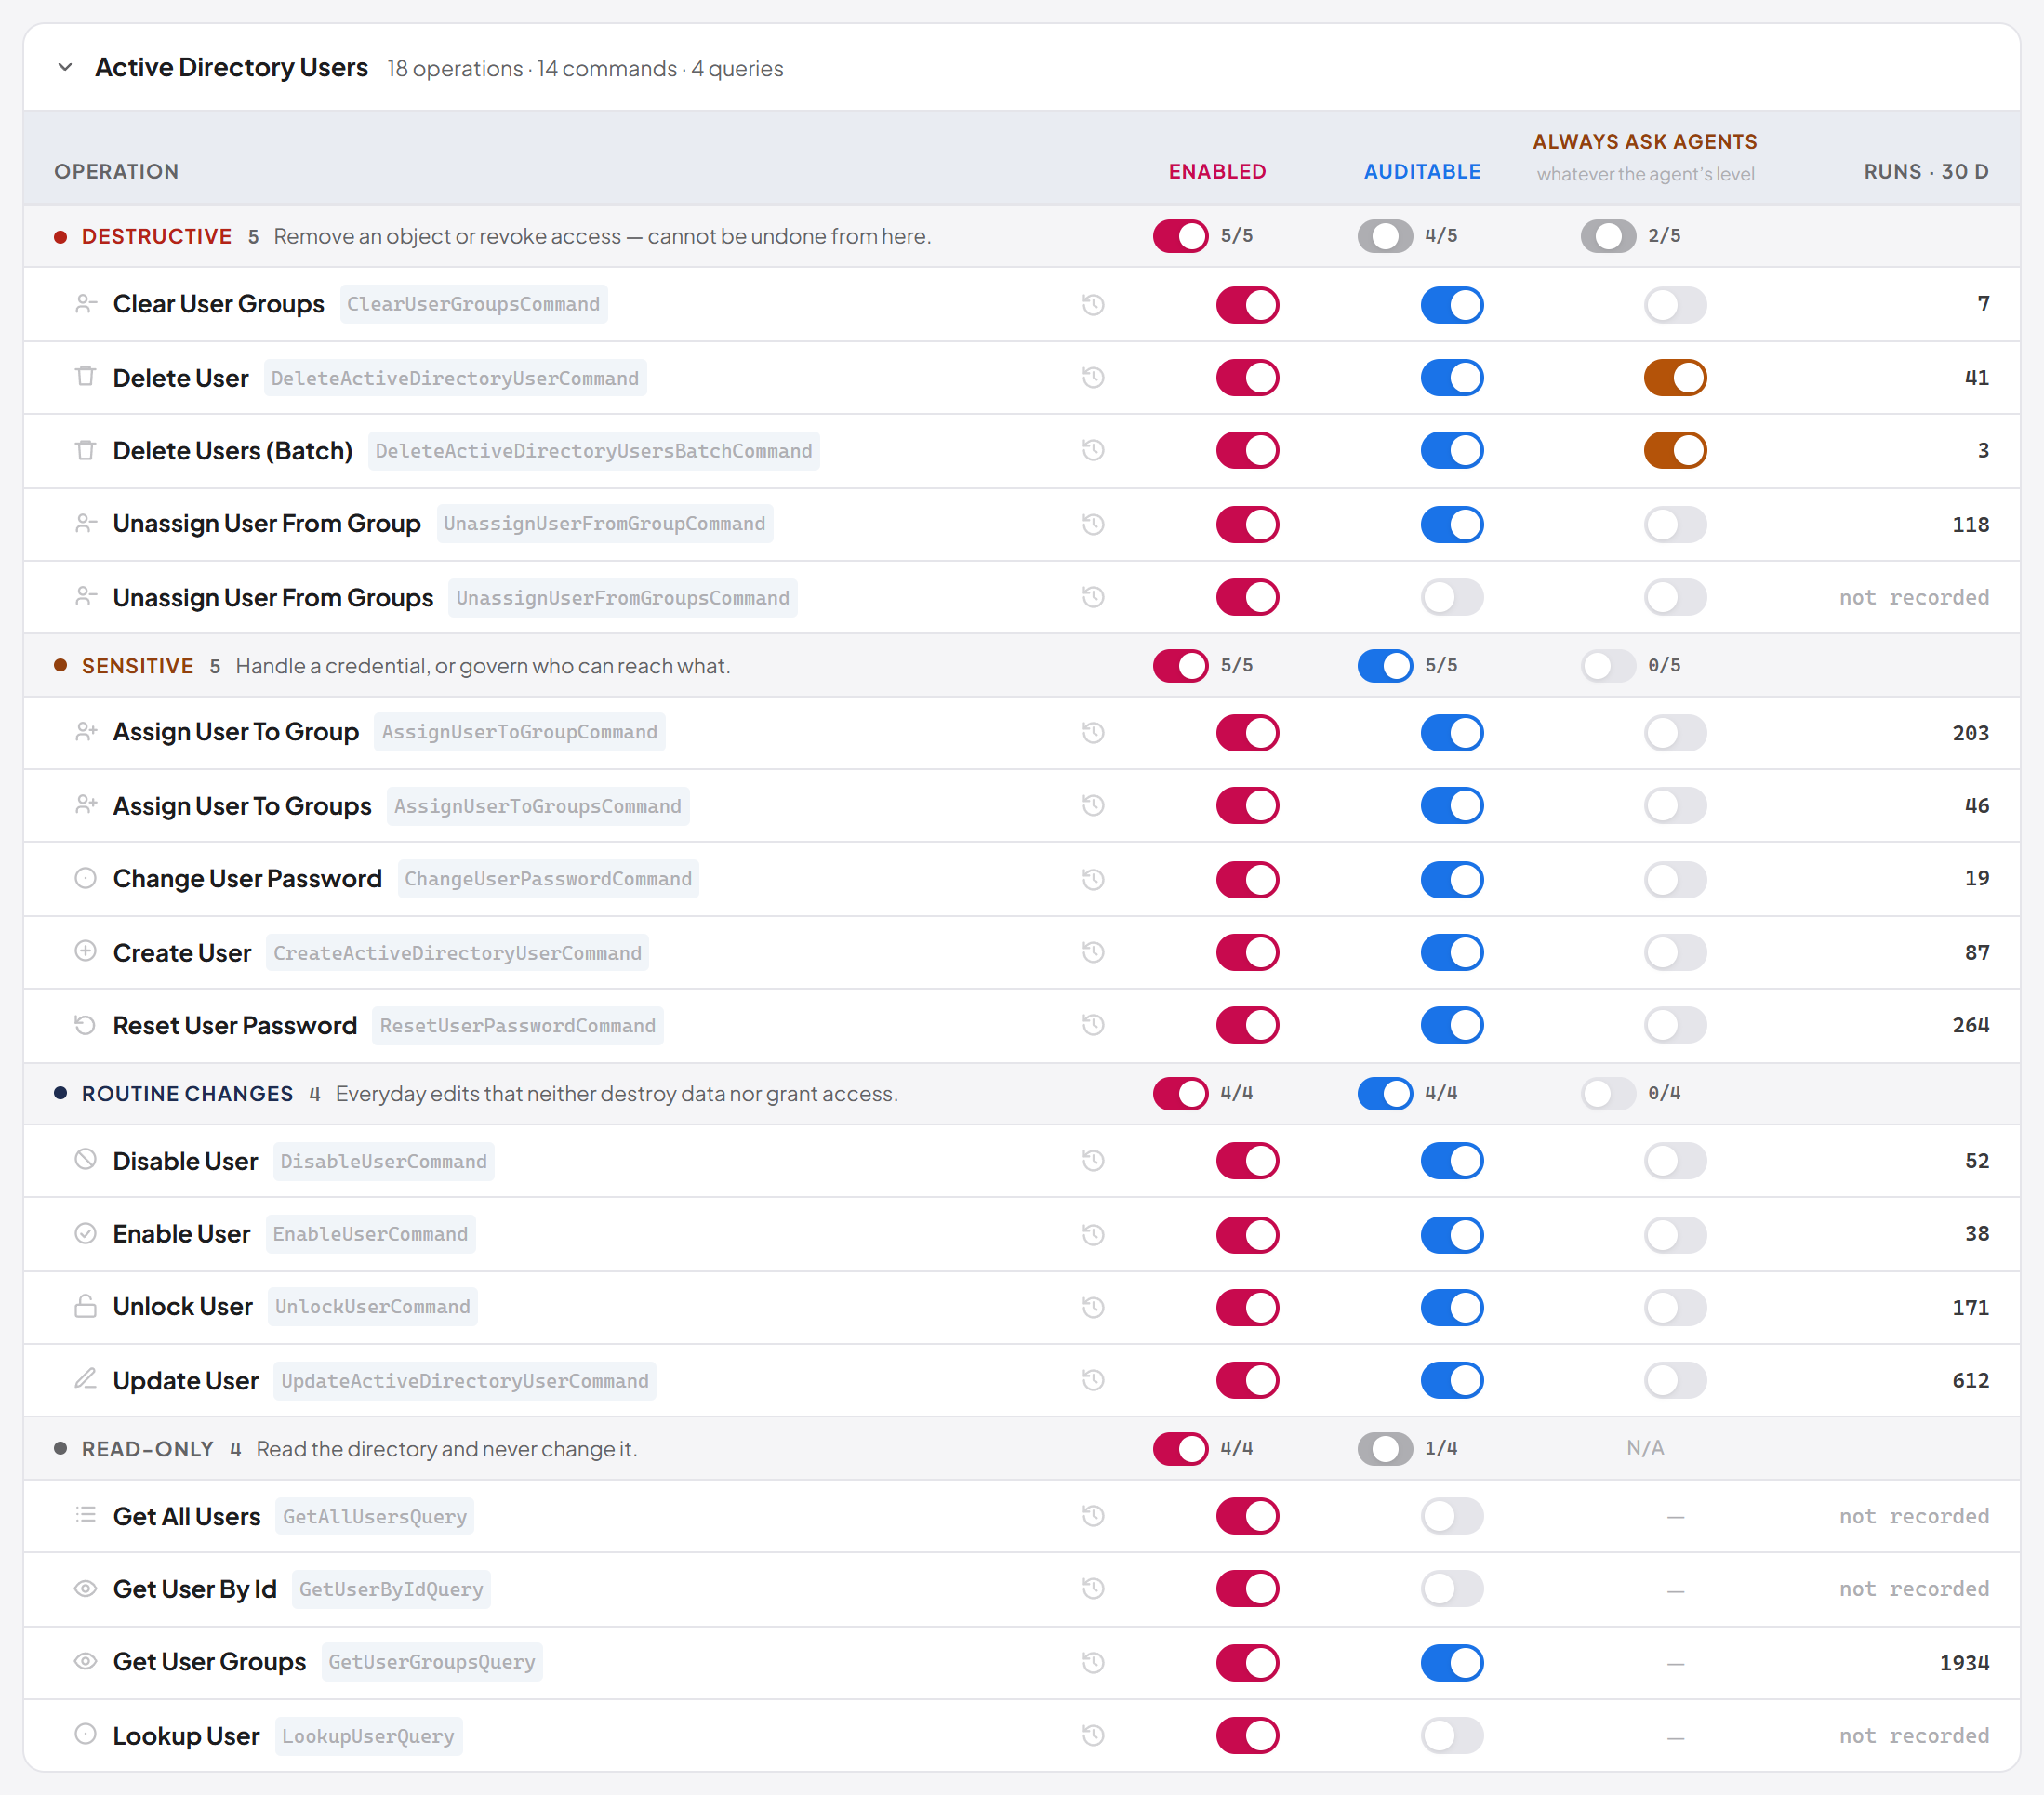Click history icon in Unassign User From Group row
The width and height of the screenshot is (2044, 1795).
(x=1093, y=524)
